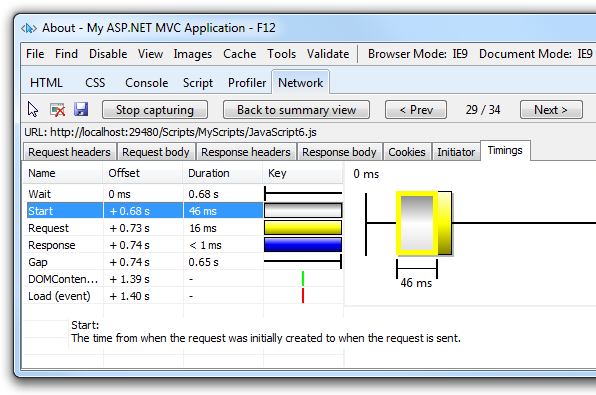Save captured traffic with the floppy disk icon
Screen dimensions: 596x395
pos(81,109)
